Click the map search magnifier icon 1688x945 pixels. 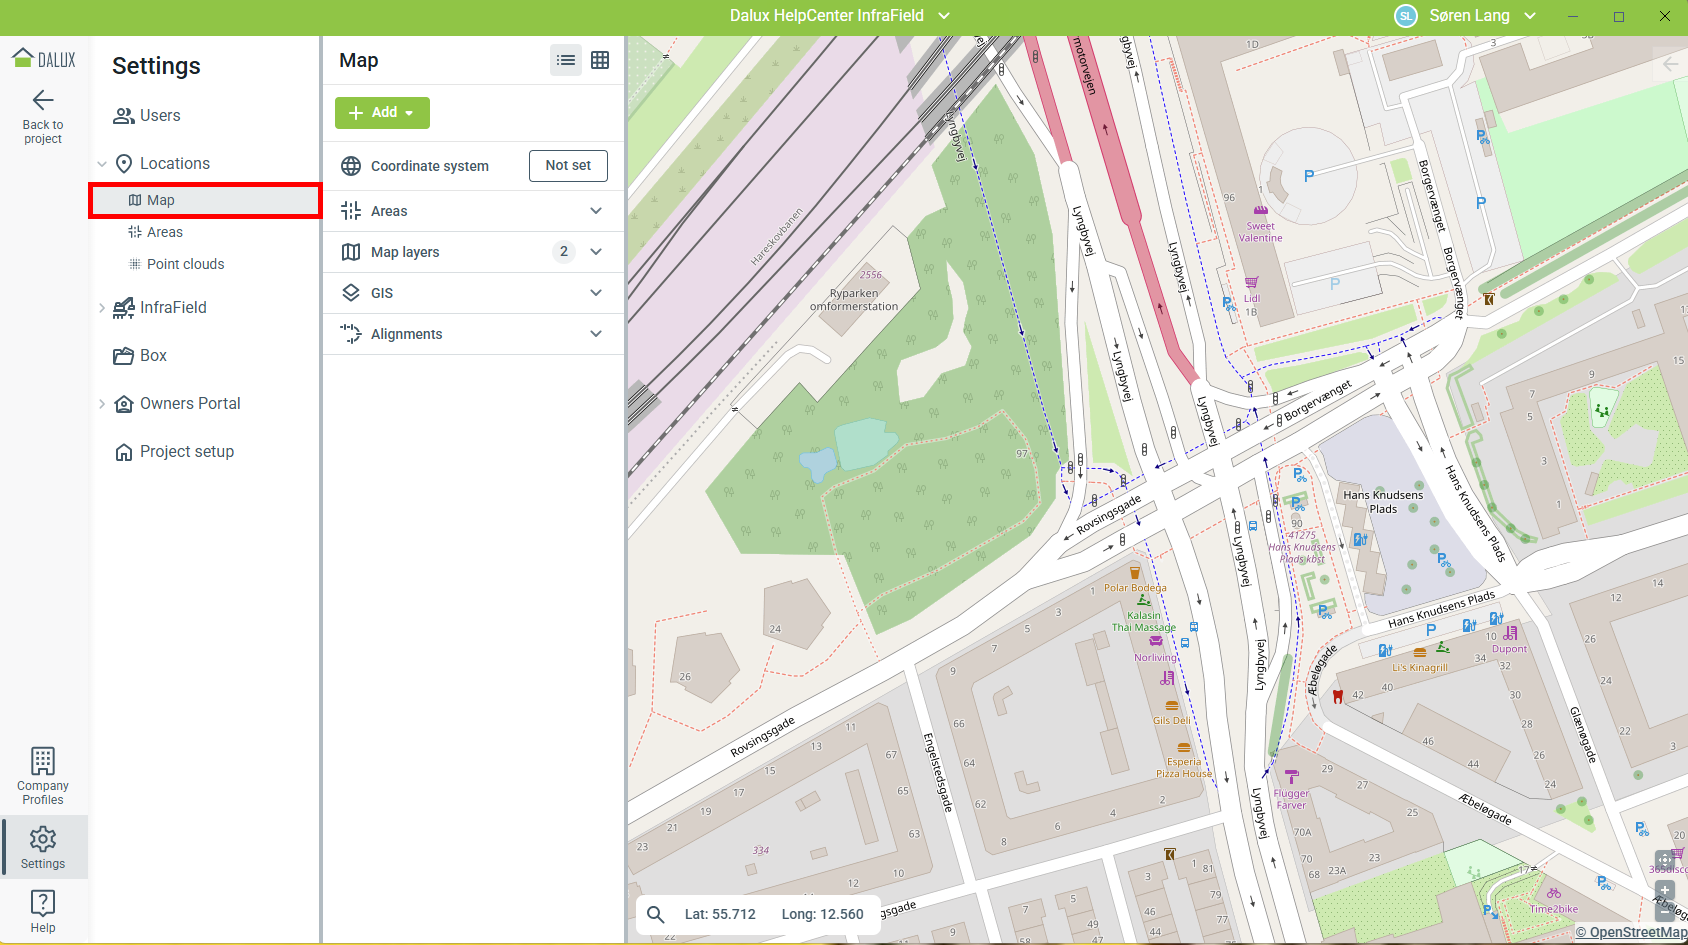(x=656, y=914)
